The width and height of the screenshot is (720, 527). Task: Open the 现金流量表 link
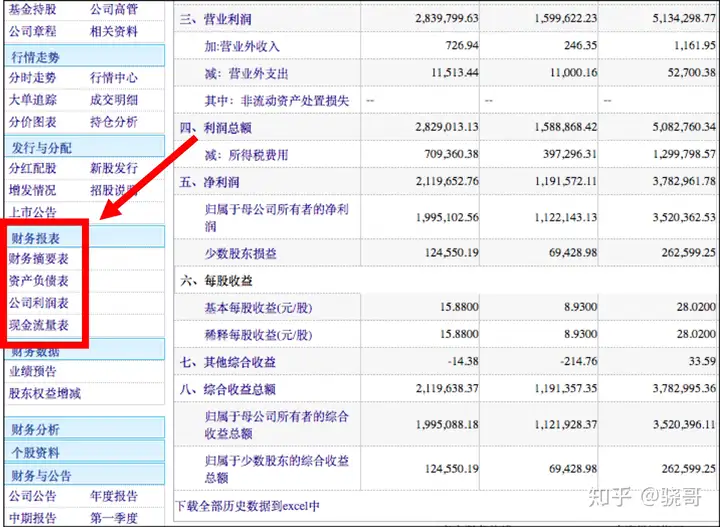click(39, 325)
